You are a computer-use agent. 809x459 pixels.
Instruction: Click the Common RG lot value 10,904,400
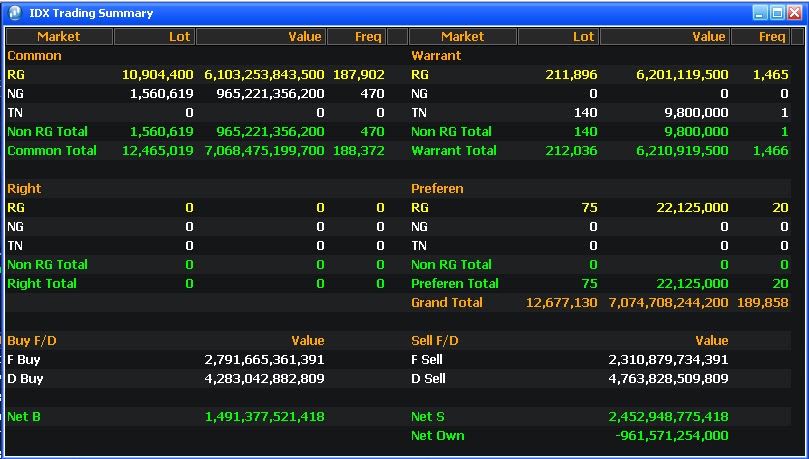(157, 74)
